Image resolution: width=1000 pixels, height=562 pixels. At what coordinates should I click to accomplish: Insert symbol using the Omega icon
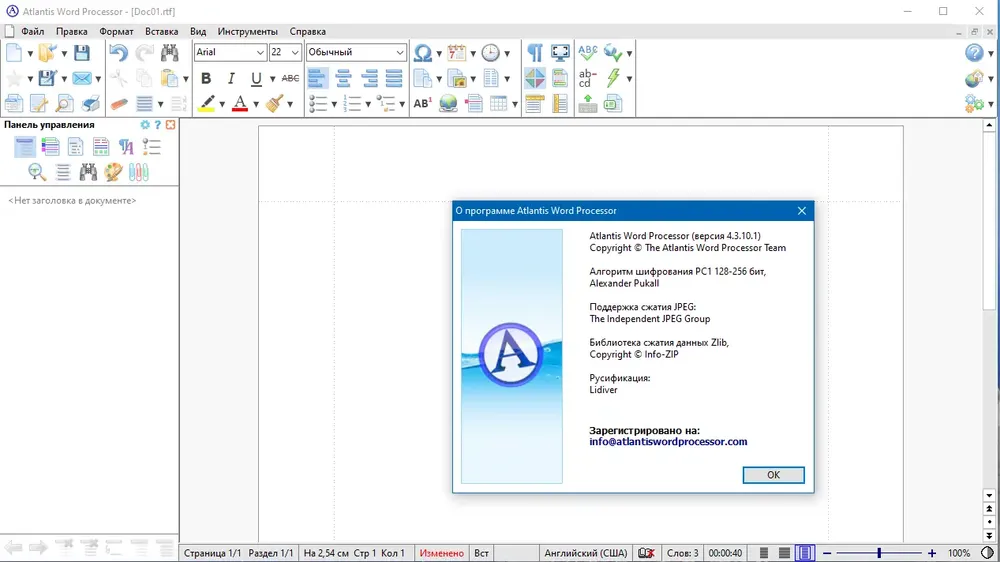pyautogui.click(x=422, y=53)
